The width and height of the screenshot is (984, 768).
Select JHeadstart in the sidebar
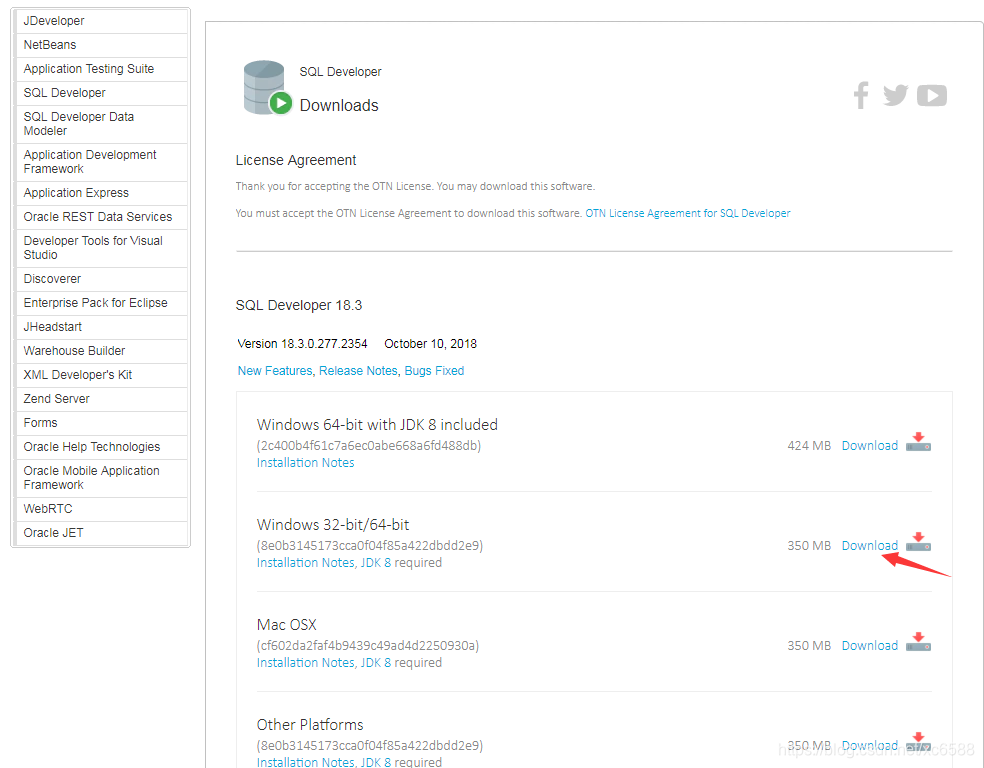click(x=102, y=326)
